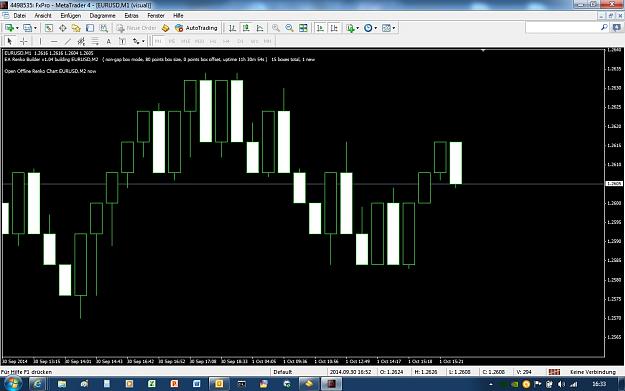Select the trendline drawing tool
The height and width of the screenshot is (391, 625).
click(68, 41)
